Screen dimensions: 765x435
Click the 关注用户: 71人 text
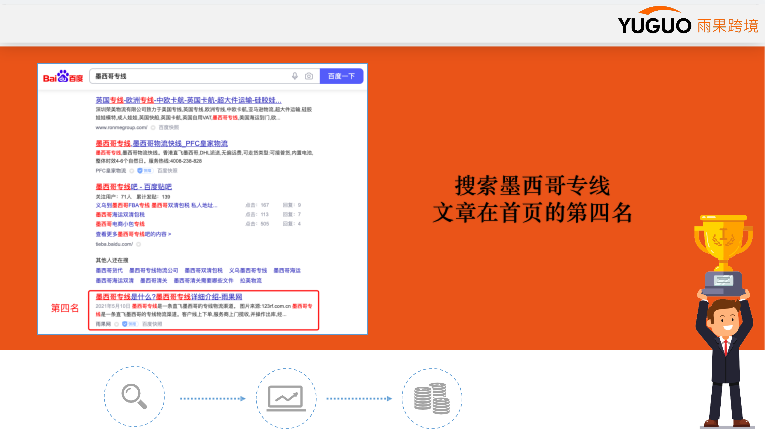114,197
